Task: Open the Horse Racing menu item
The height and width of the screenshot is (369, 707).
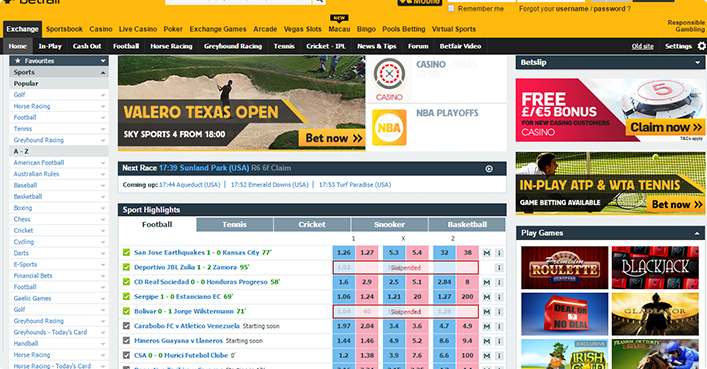Action: pos(171,46)
